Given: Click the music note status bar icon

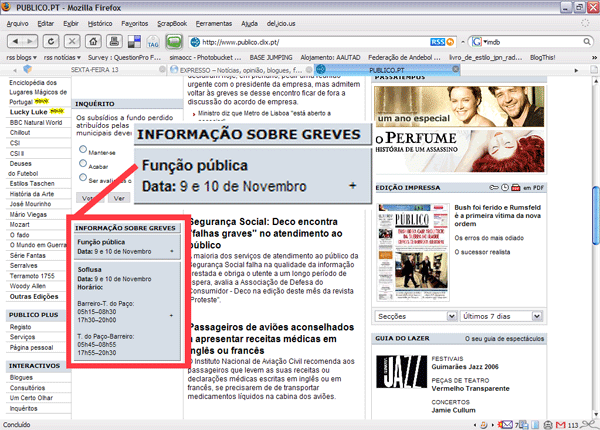Looking at the screenshot, I should [x=484, y=425].
